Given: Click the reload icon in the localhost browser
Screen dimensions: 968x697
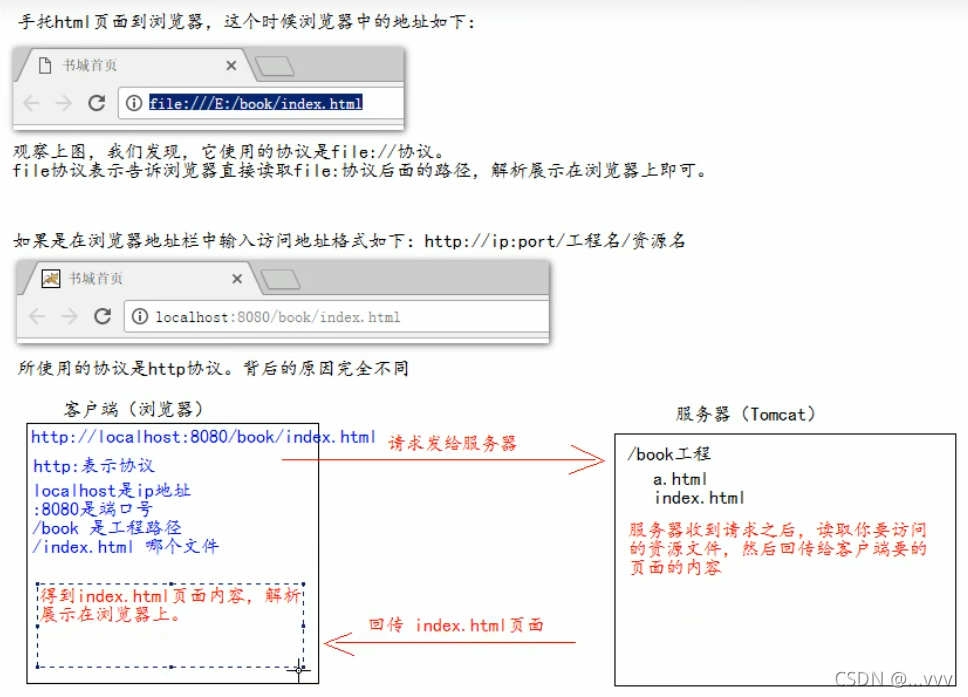Looking at the screenshot, I should click(102, 316).
